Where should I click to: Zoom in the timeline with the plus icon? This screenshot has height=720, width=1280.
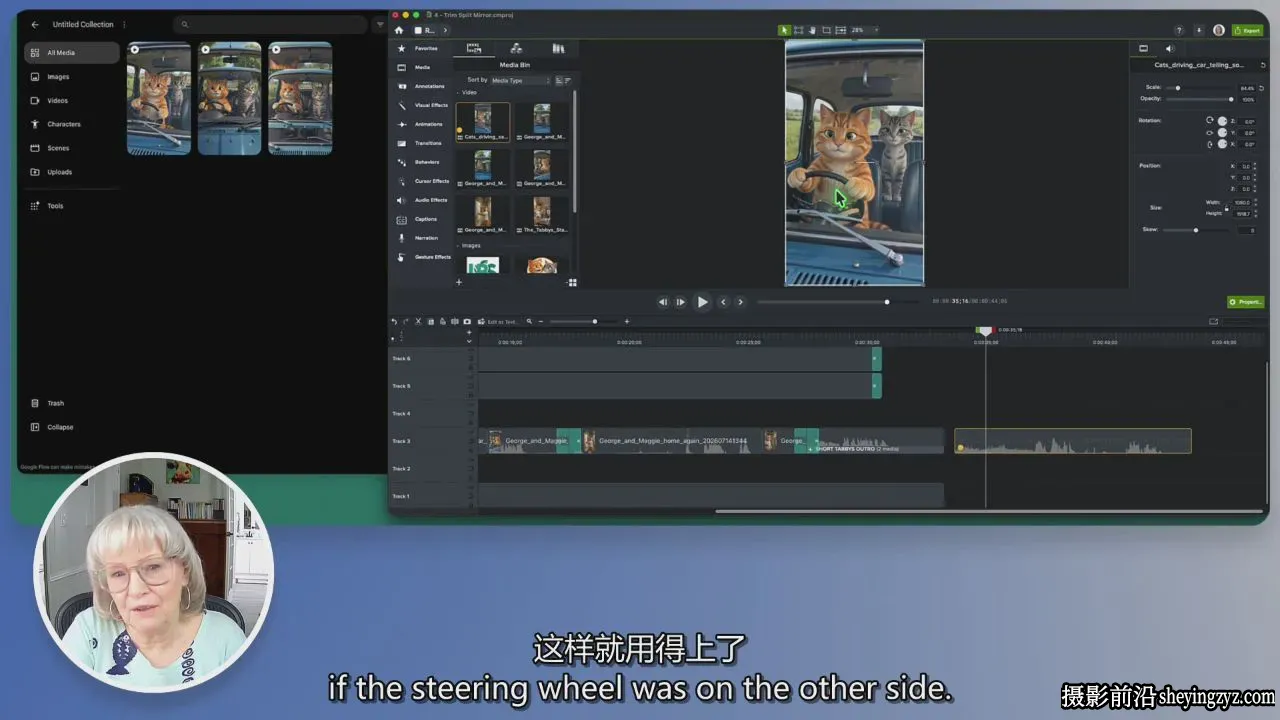point(627,321)
